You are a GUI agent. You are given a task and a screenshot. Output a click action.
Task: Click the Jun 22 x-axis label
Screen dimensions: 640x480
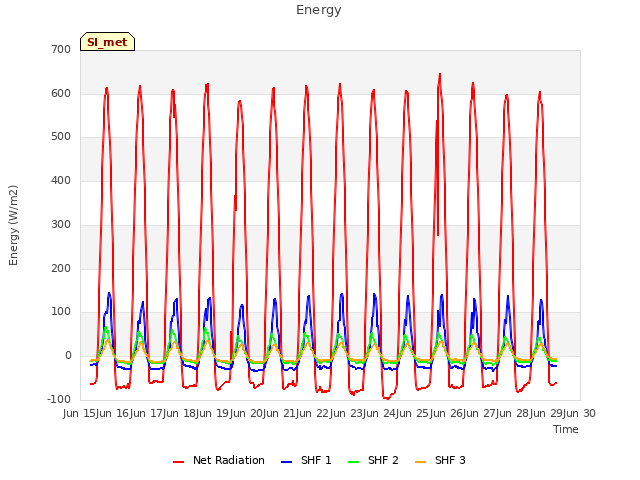(x=314, y=413)
